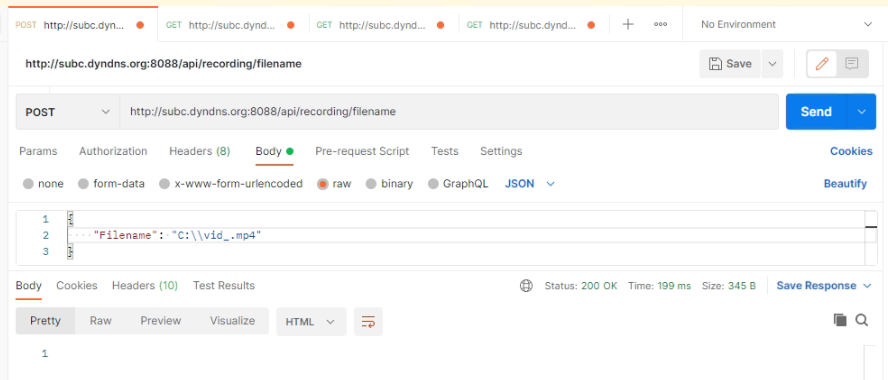Copy response with the copy icon
This screenshot has width=888, height=380.
pyautogui.click(x=840, y=320)
